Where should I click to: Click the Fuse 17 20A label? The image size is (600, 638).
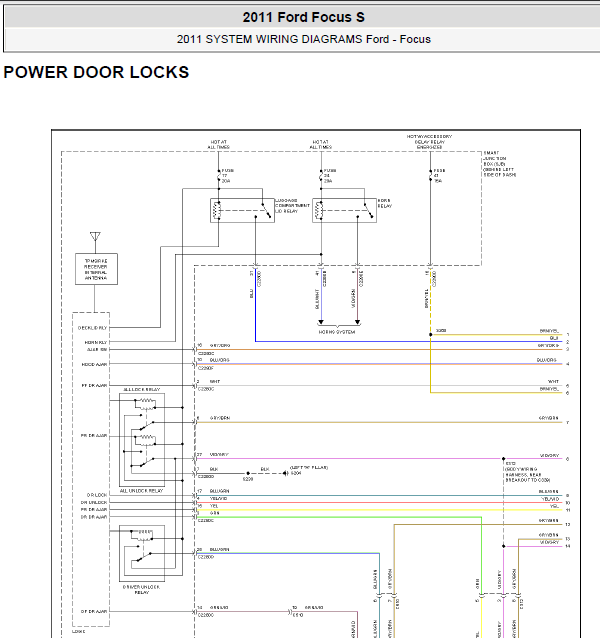[x=228, y=176]
